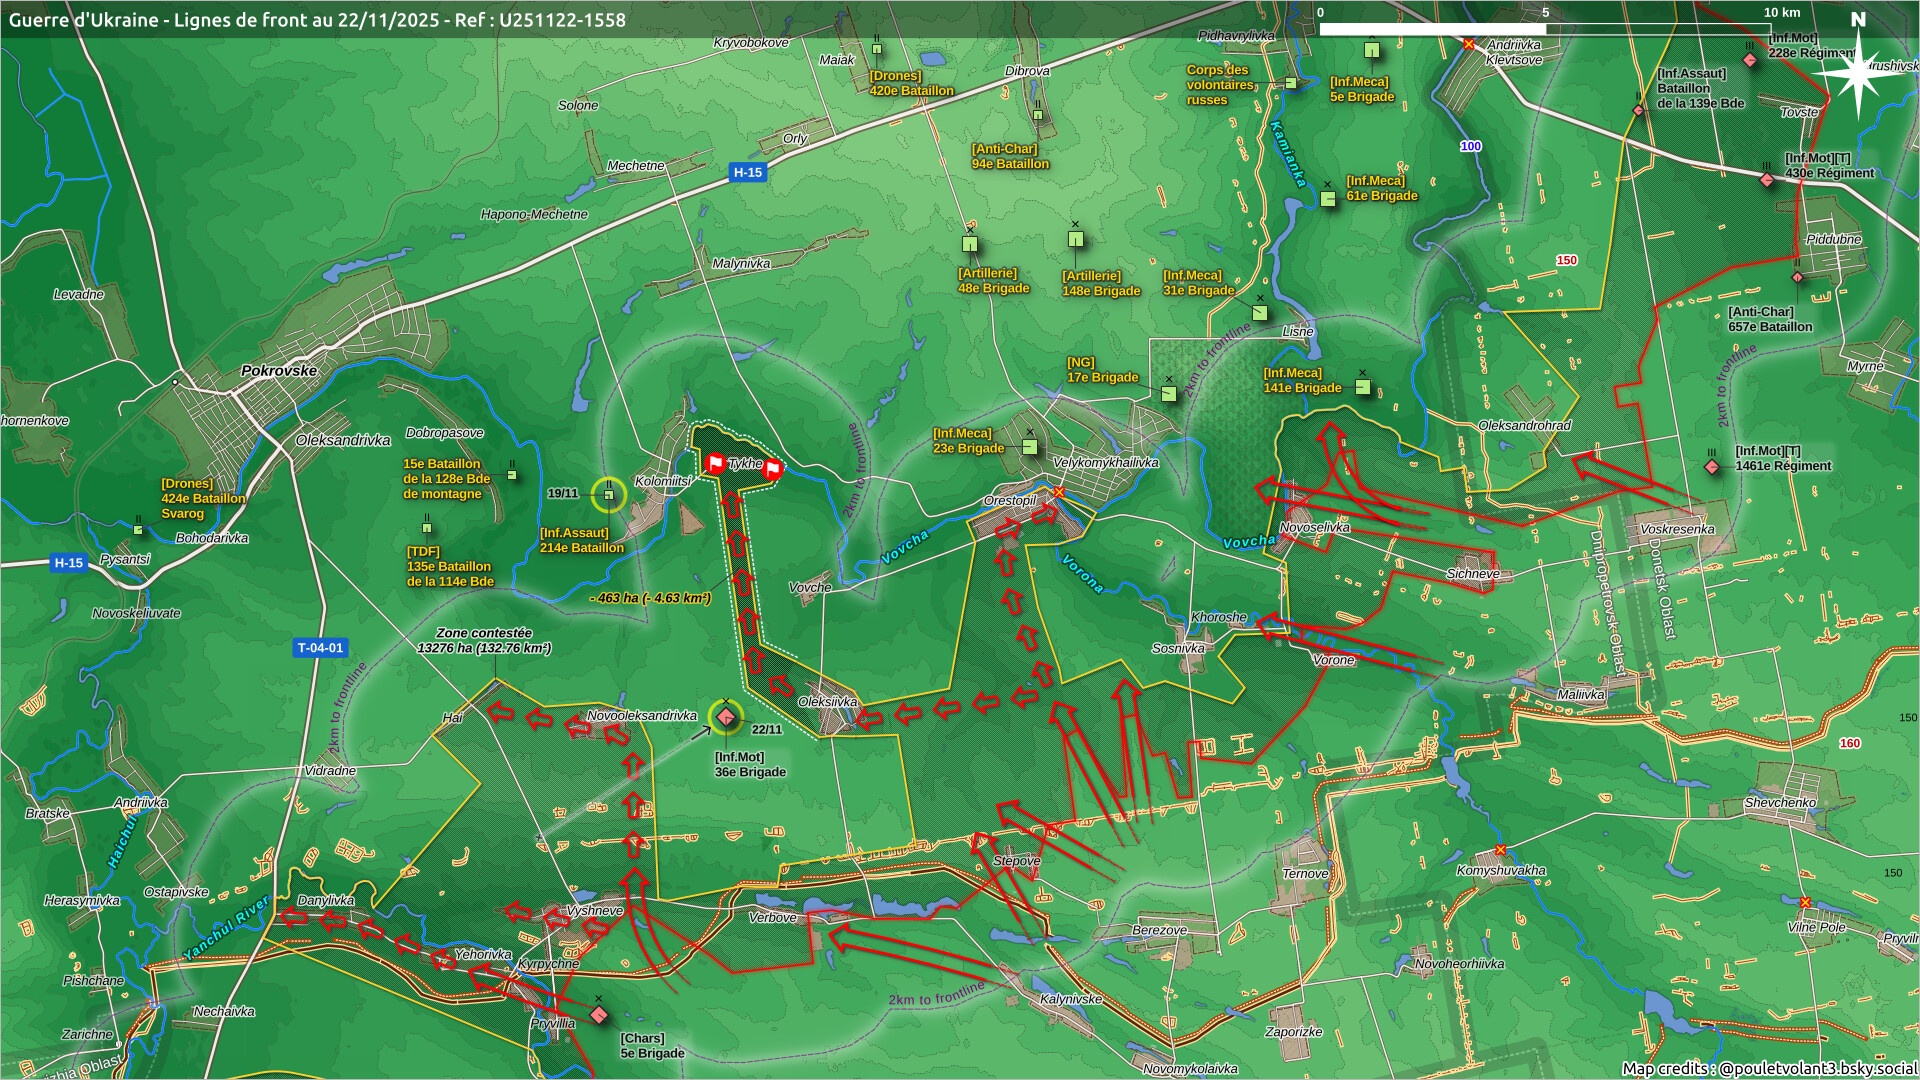The height and width of the screenshot is (1080, 1920).
Task: Click the distance scale bar
Action: [x=1545, y=28]
